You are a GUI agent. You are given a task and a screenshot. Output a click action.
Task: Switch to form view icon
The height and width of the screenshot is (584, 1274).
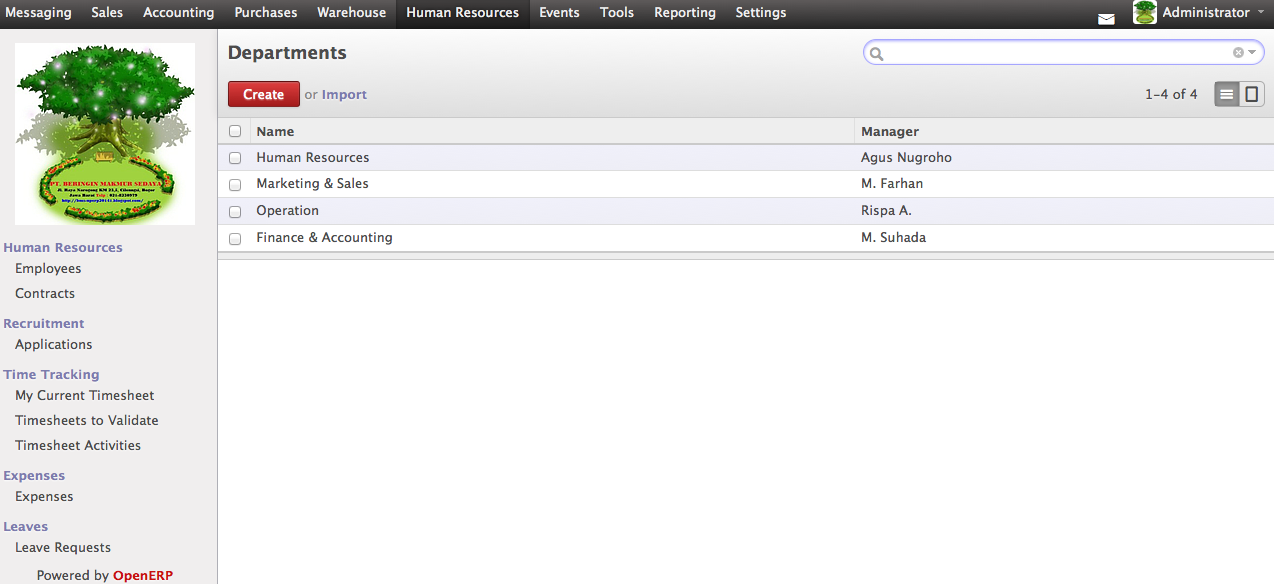[x=1252, y=94]
